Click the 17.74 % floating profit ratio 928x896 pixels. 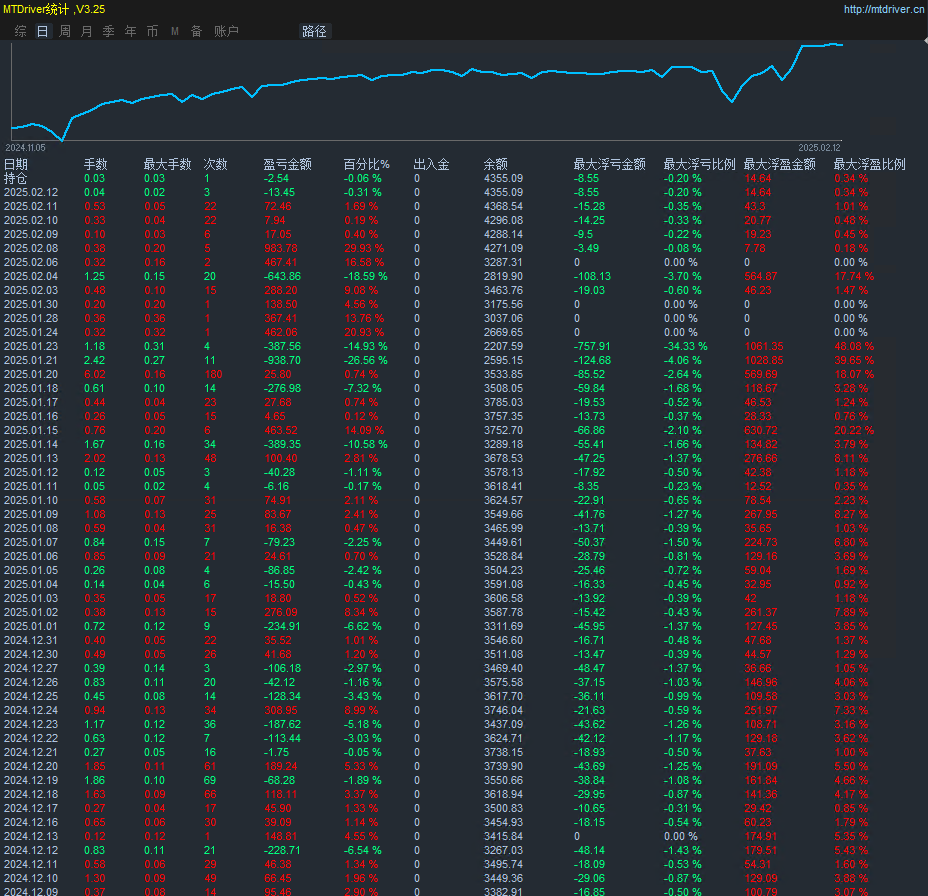[854, 276]
